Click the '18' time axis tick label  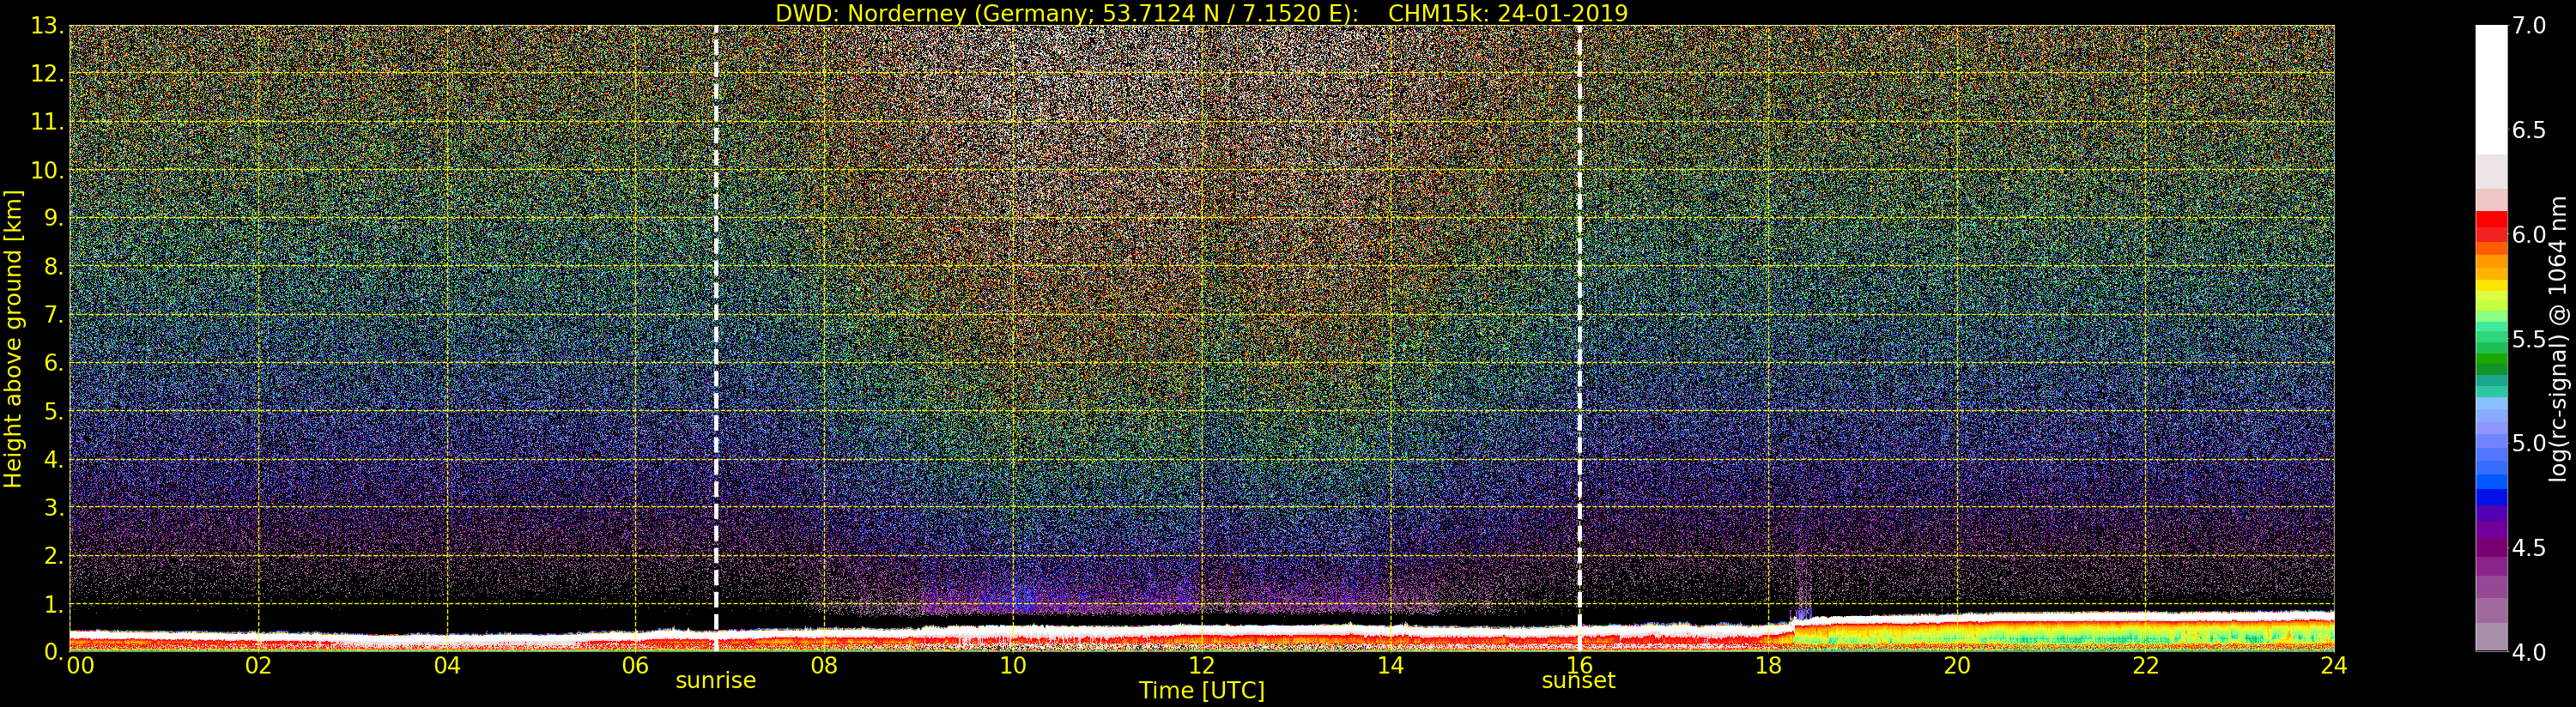1768,665
